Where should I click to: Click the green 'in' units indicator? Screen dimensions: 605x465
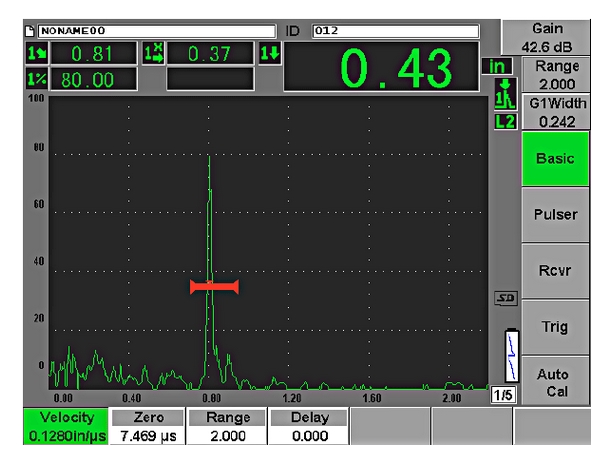coord(497,66)
